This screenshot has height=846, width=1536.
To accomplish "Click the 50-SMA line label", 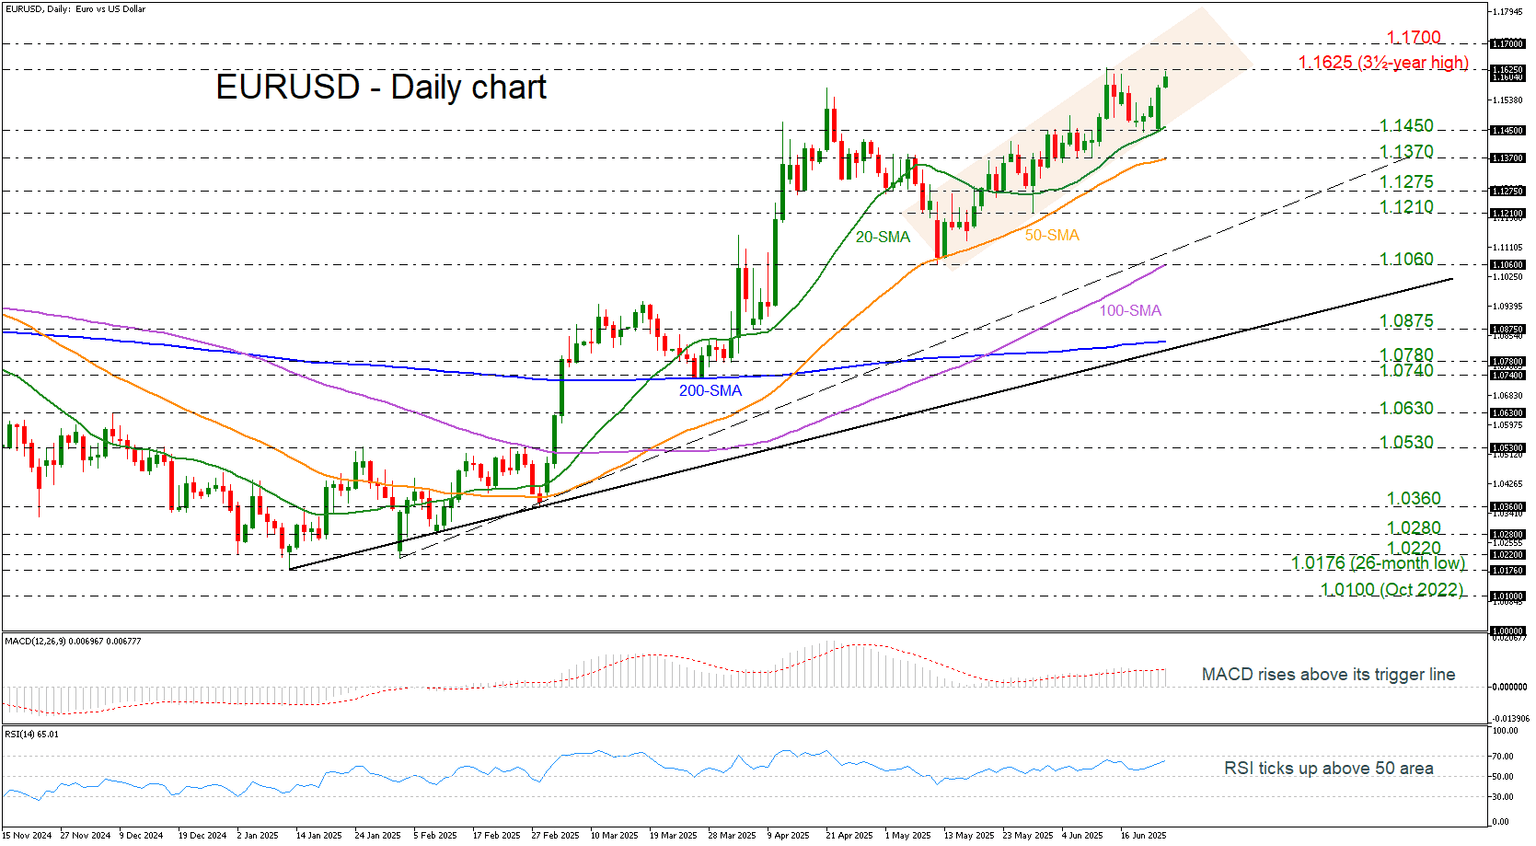I will [1053, 234].
